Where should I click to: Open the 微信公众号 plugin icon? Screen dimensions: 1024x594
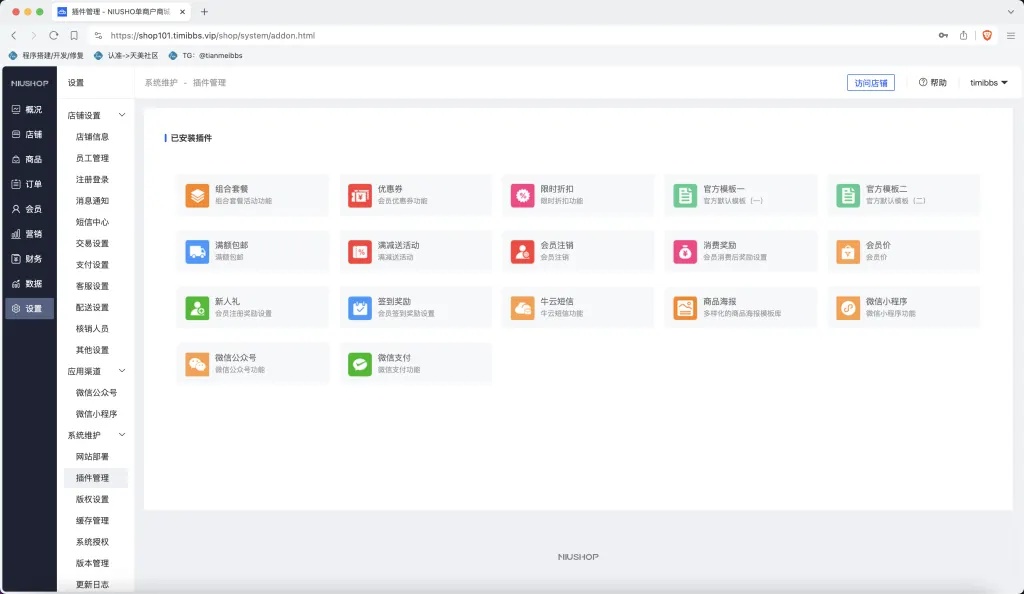pos(197,364)
